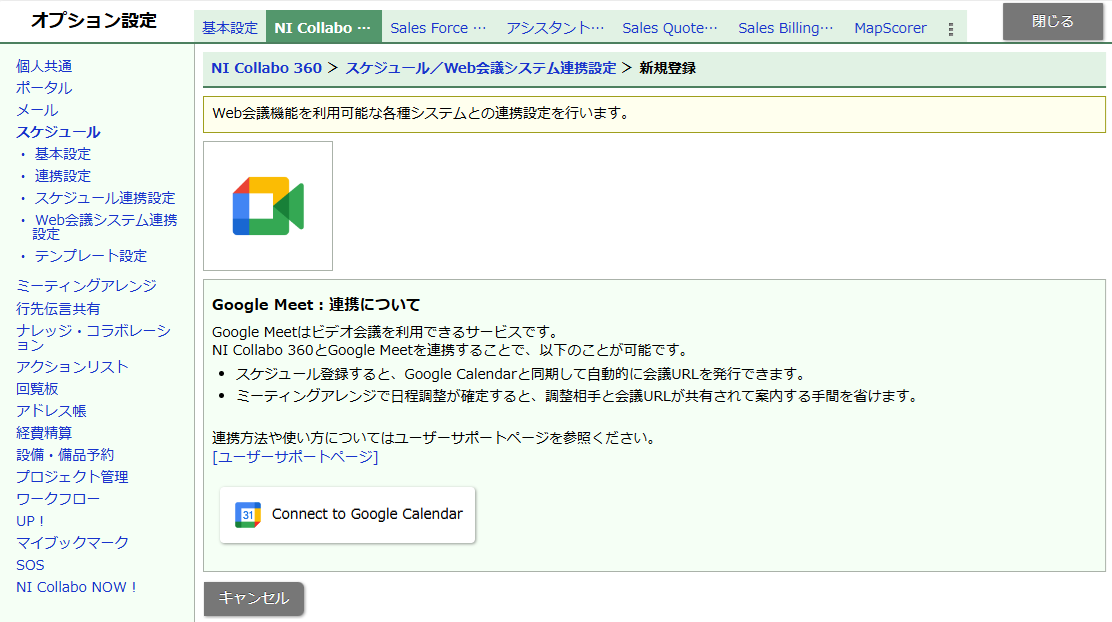Open 回覧板 in sidebar

37,389
